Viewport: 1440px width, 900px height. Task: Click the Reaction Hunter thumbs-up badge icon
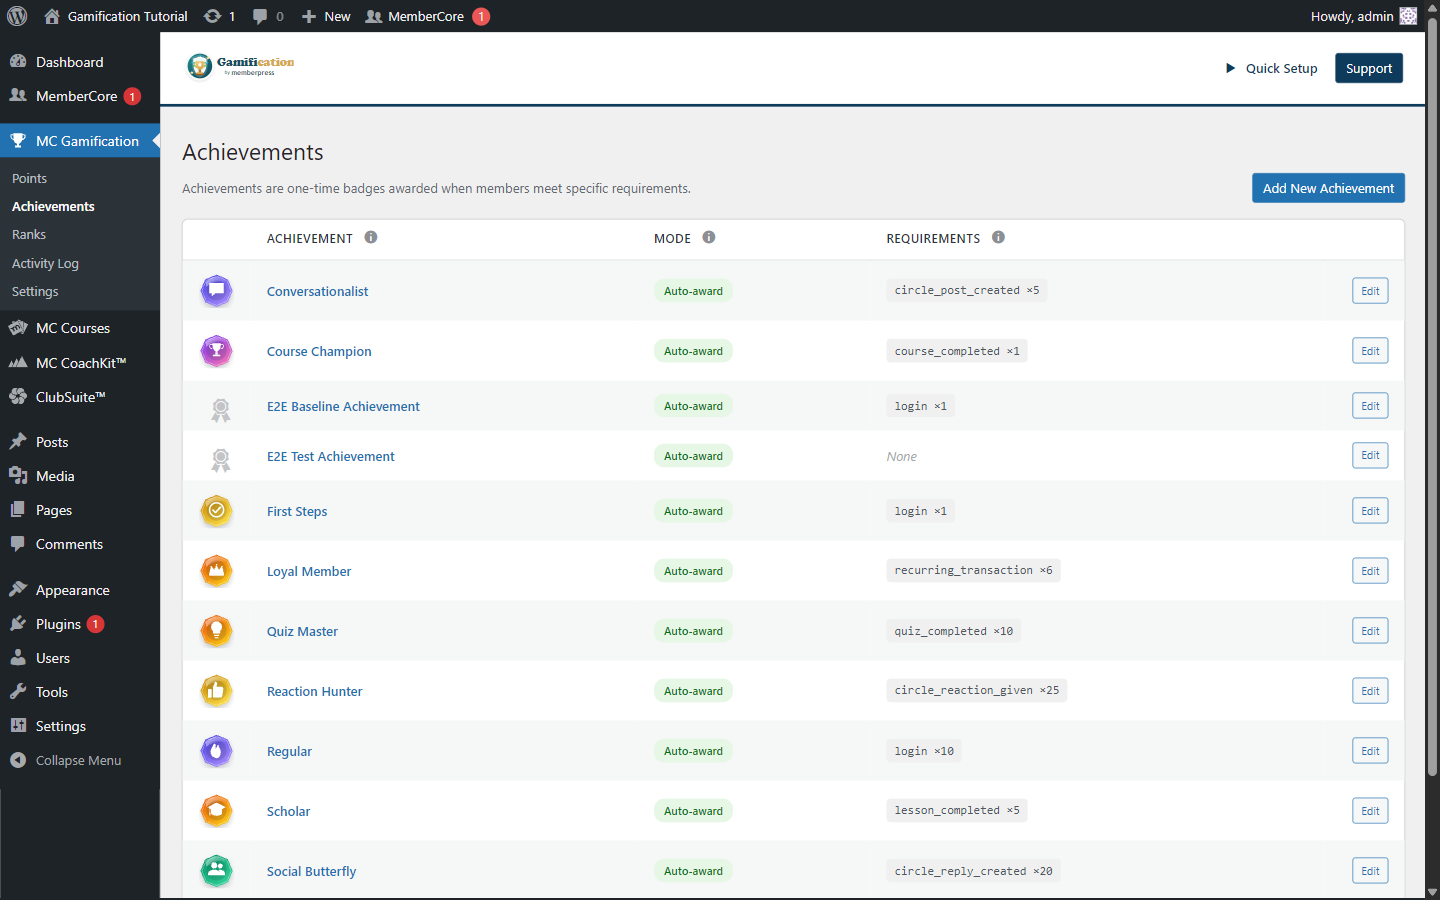click(x=216, y=691)
